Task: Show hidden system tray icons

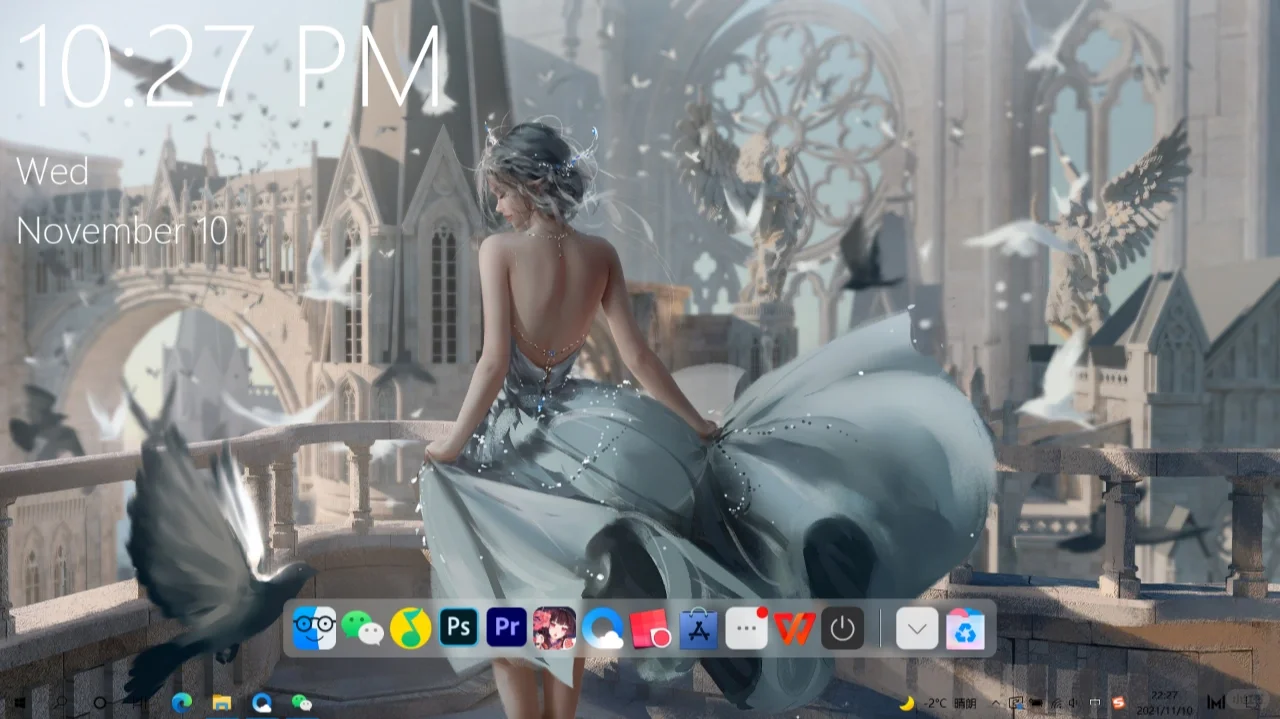Action: pos(996,703)
